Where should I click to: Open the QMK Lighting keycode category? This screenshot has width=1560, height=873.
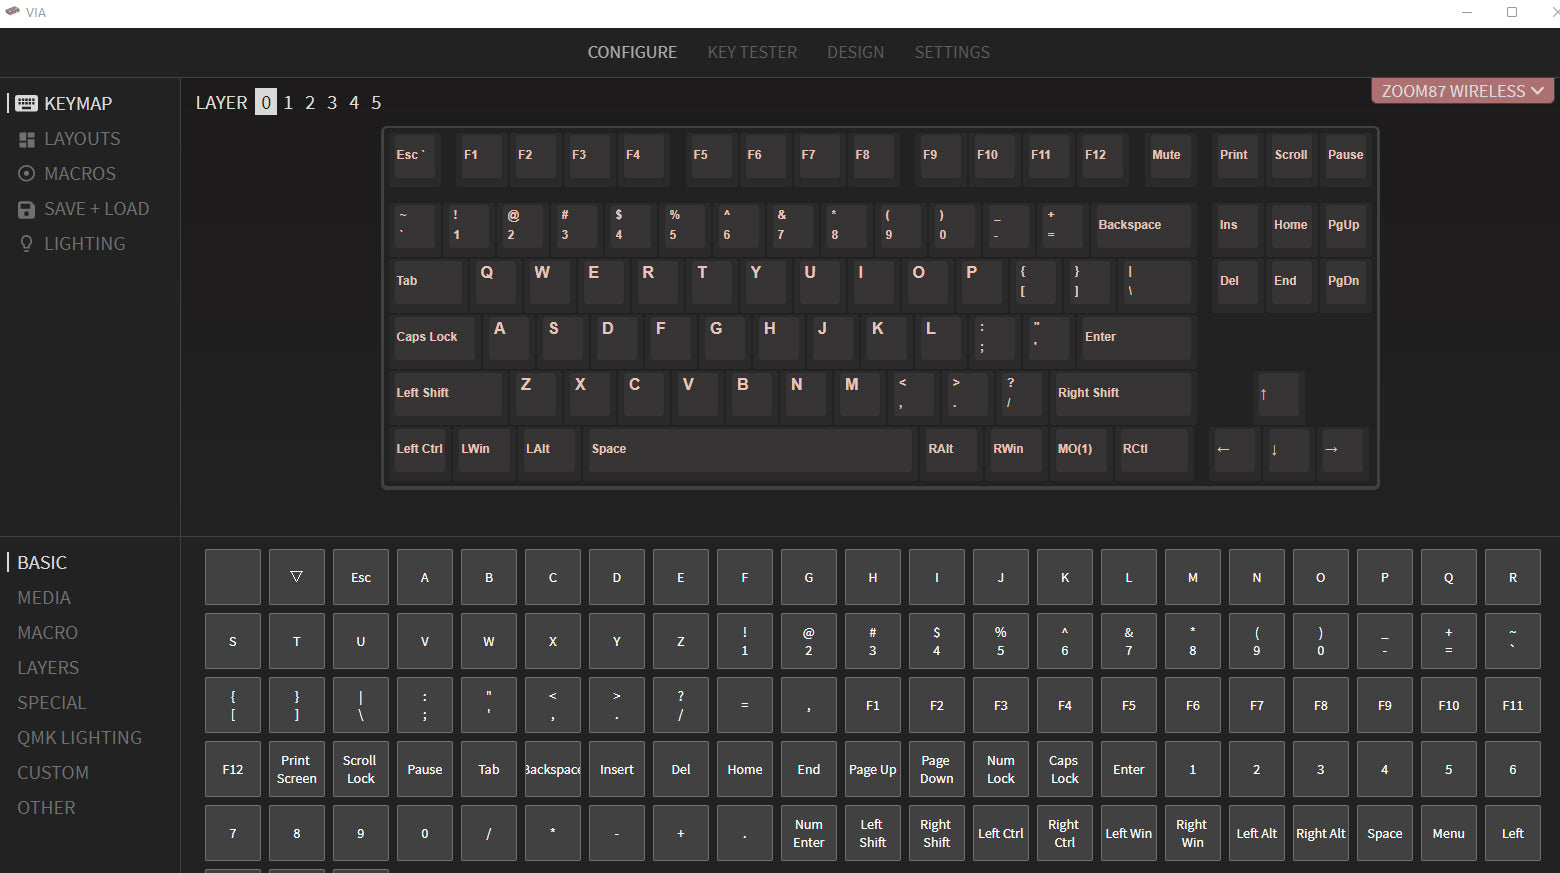(x=79, y=738)
